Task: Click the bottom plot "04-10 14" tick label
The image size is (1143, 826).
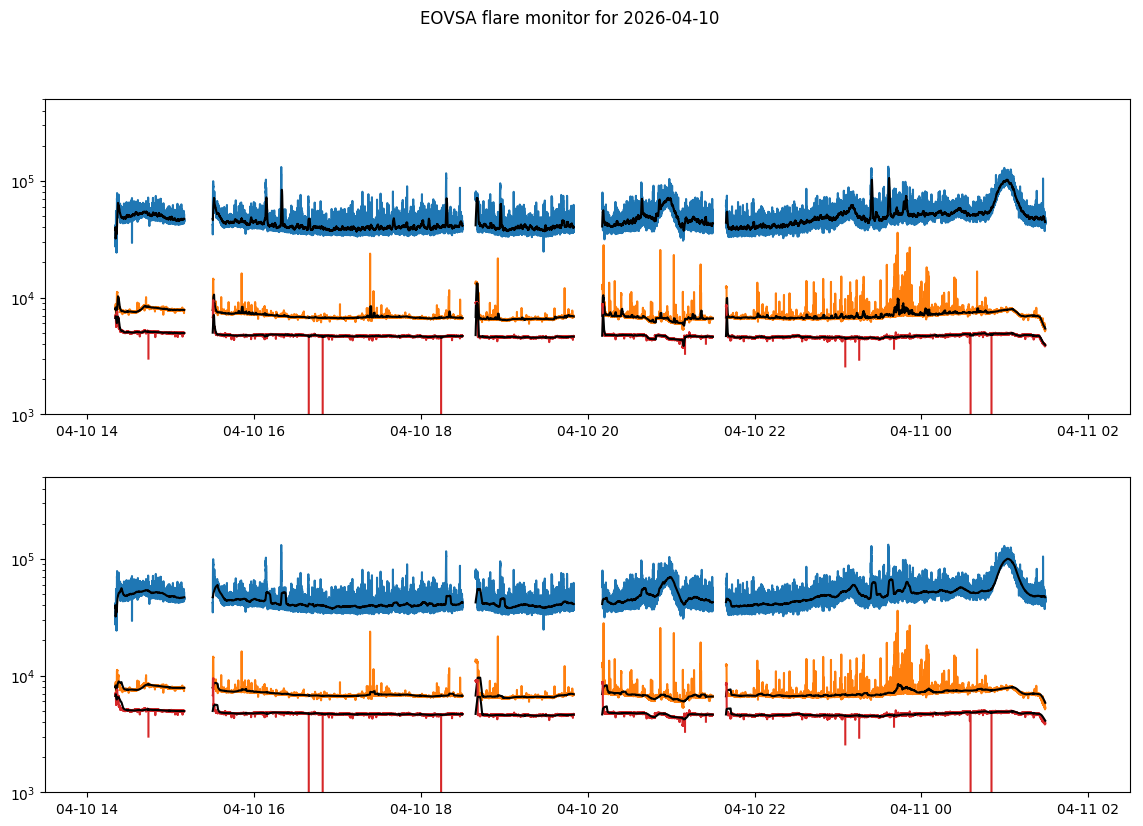Action: point(87,809)
